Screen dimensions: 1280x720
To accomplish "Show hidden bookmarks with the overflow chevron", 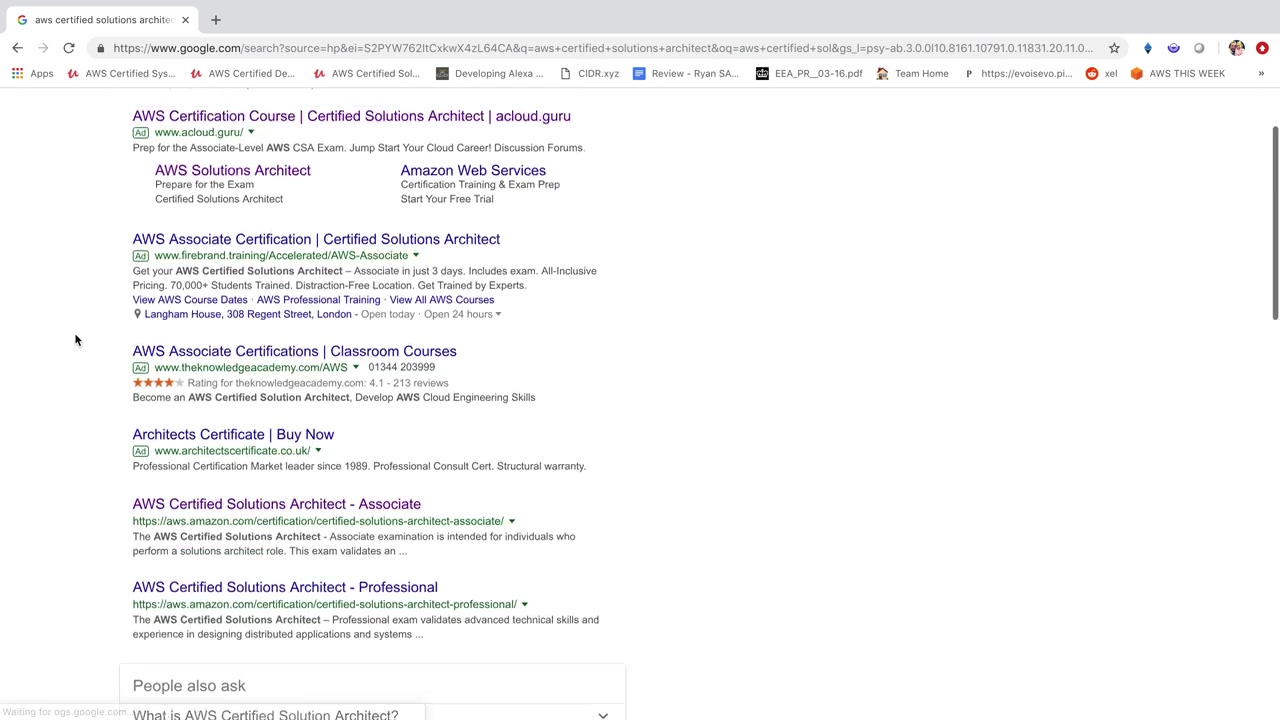I will 1261,73.
